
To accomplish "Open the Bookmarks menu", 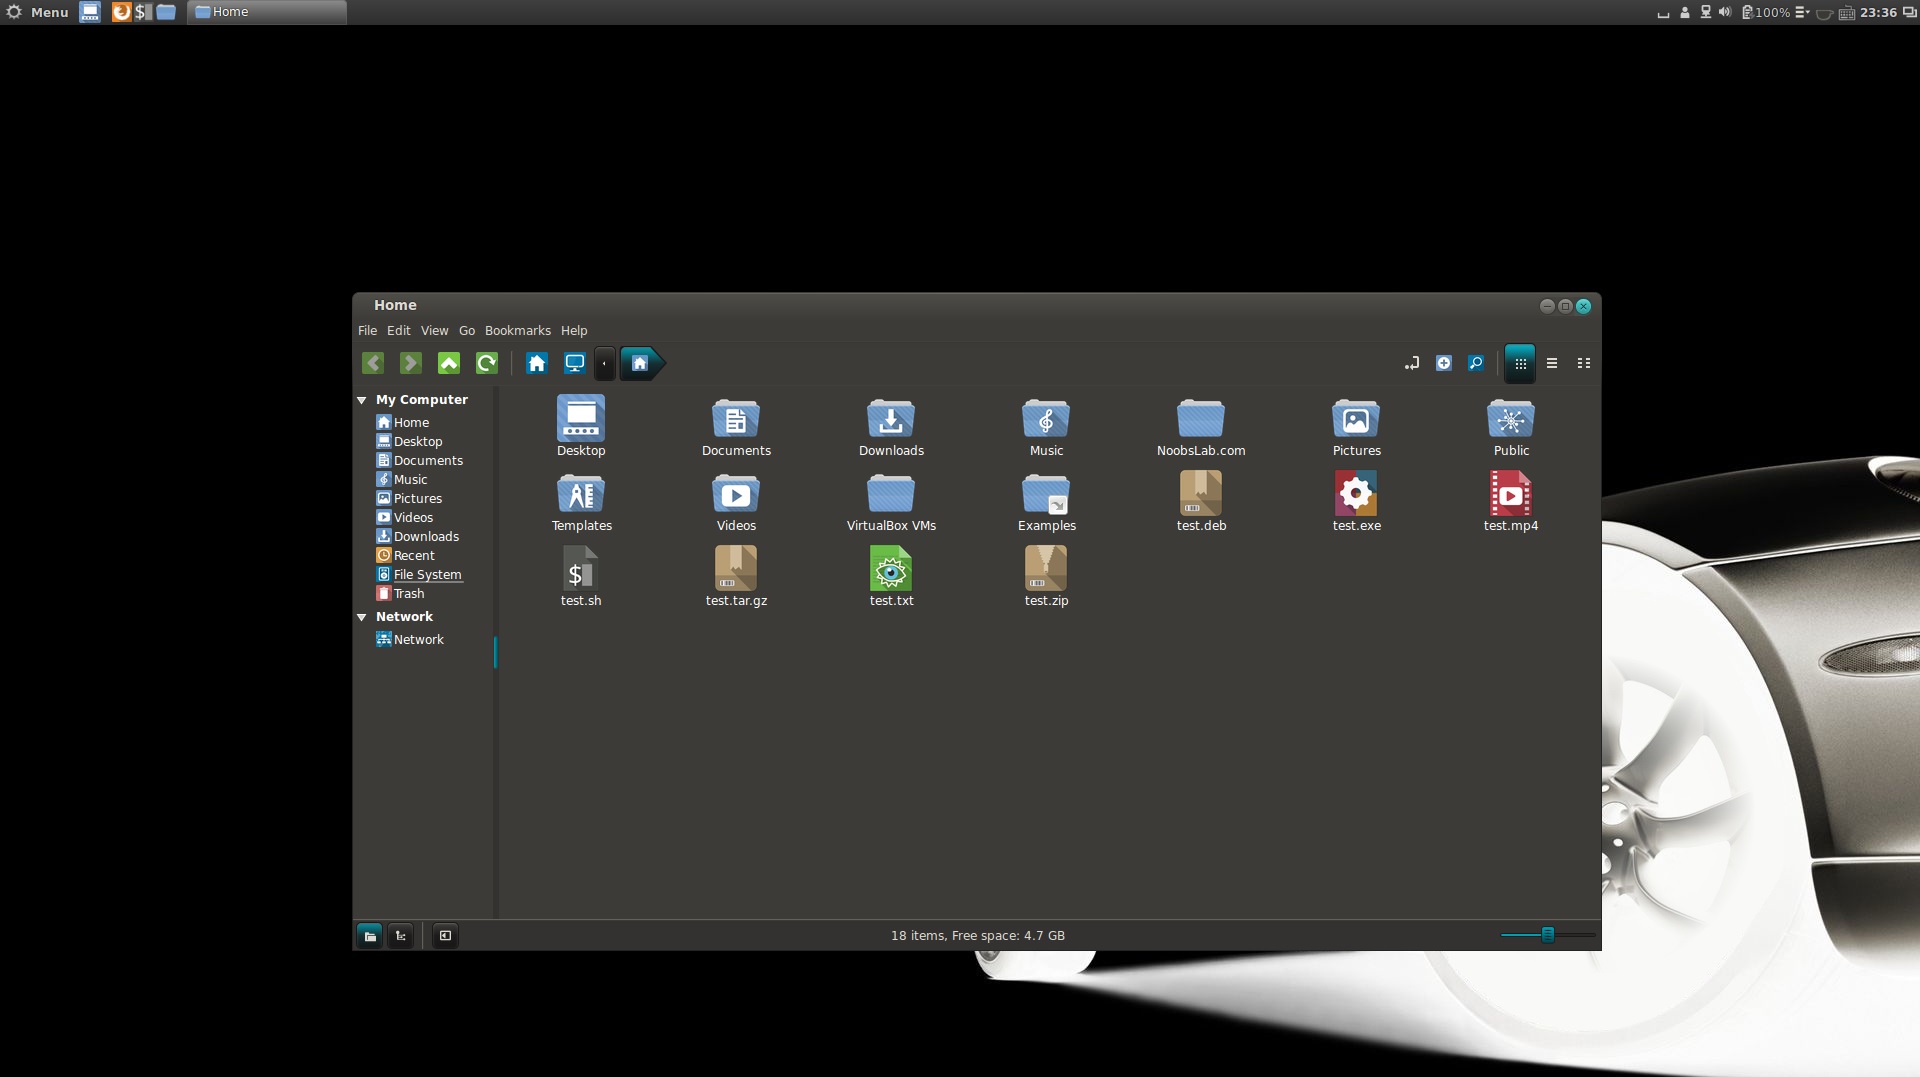I will 518,331.
